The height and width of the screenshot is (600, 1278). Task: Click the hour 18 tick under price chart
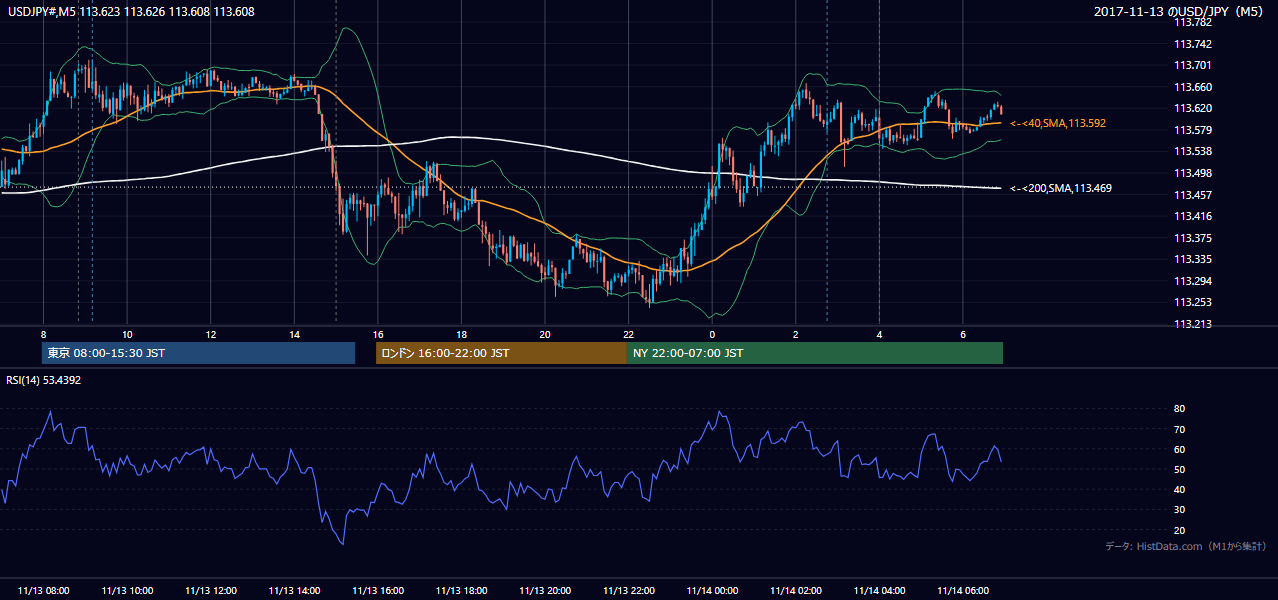tap(461, 334)
